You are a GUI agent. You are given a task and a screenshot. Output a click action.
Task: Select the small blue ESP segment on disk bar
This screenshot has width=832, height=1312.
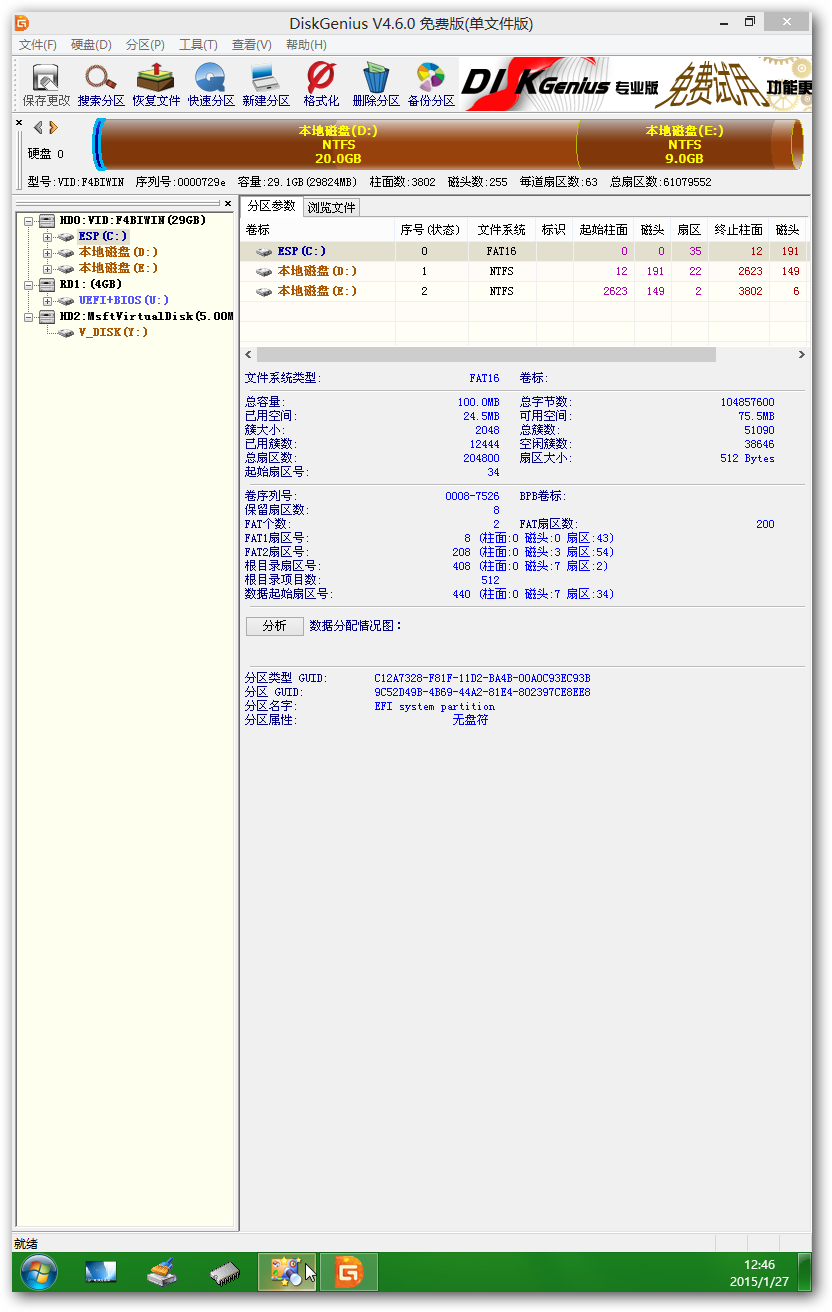[x=98, y=145]
